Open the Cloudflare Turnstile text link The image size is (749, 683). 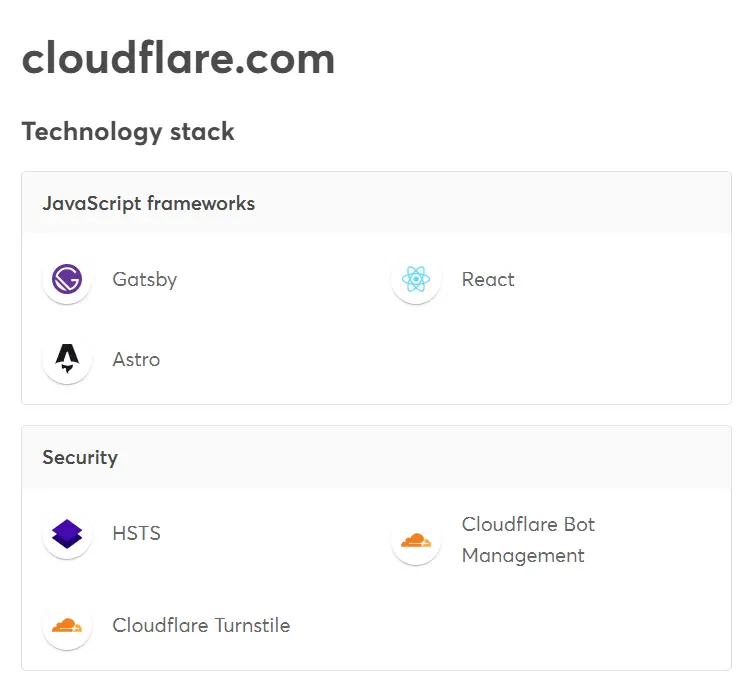201,625
